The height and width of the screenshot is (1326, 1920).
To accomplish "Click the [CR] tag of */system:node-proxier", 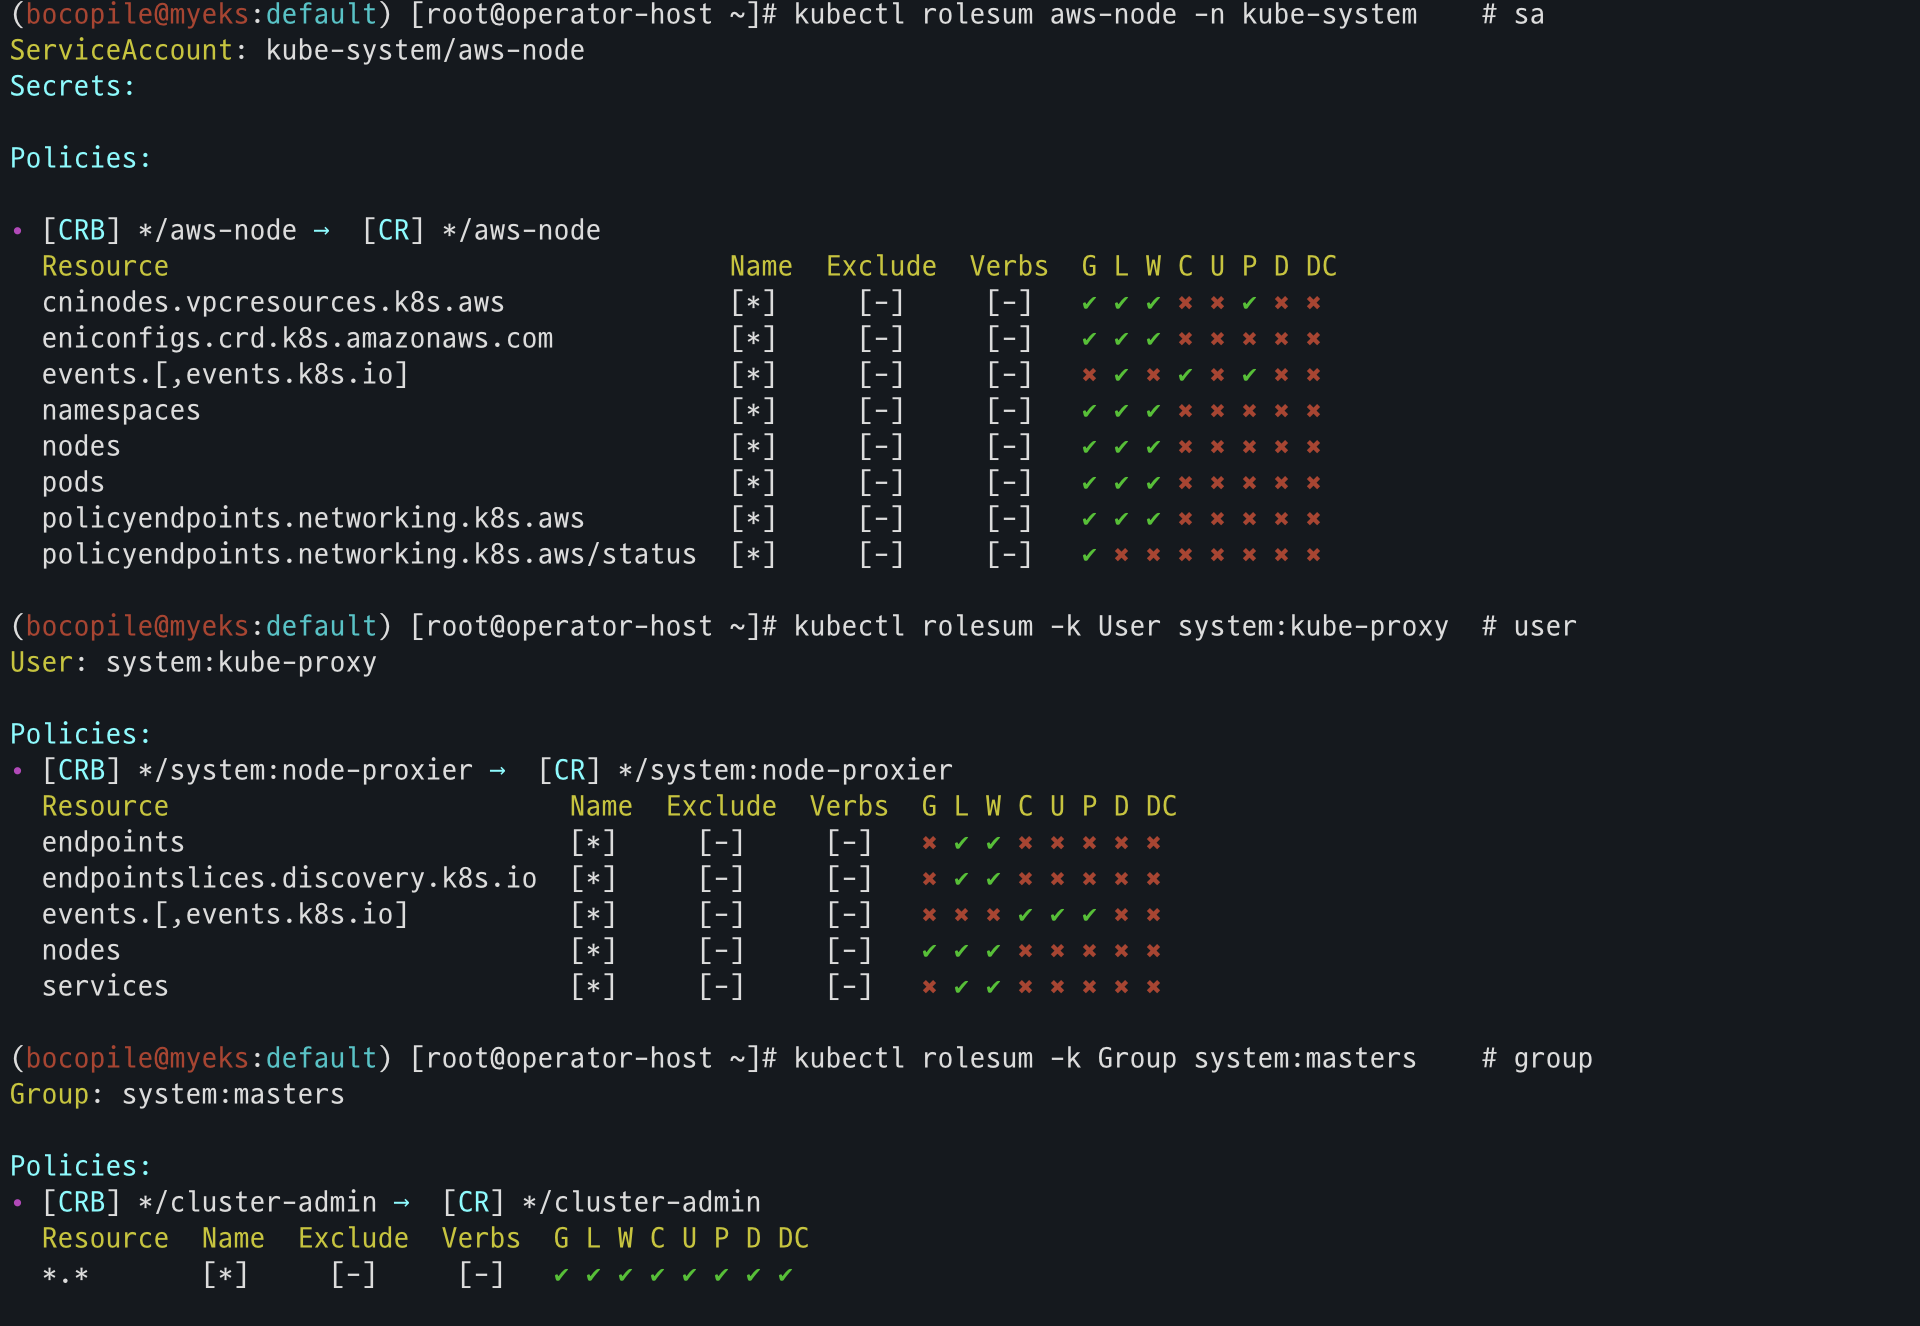I will (569, 771).
